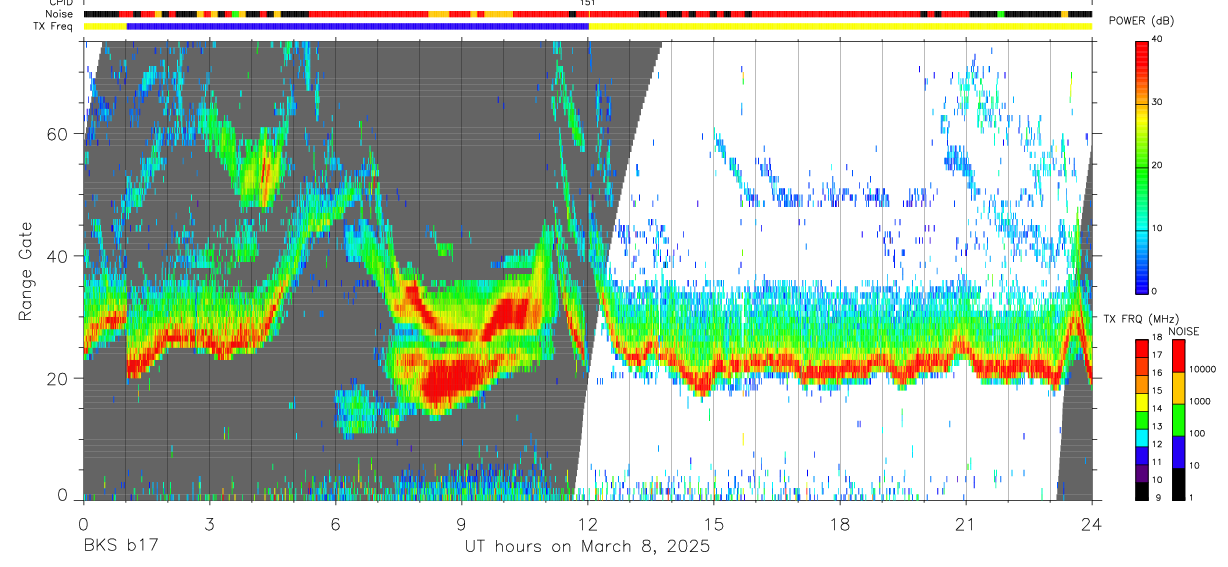Click the 20 tick on Range Gate axis
The height and width of the screenshot is (567, 1228).
[x=56, y=378]
